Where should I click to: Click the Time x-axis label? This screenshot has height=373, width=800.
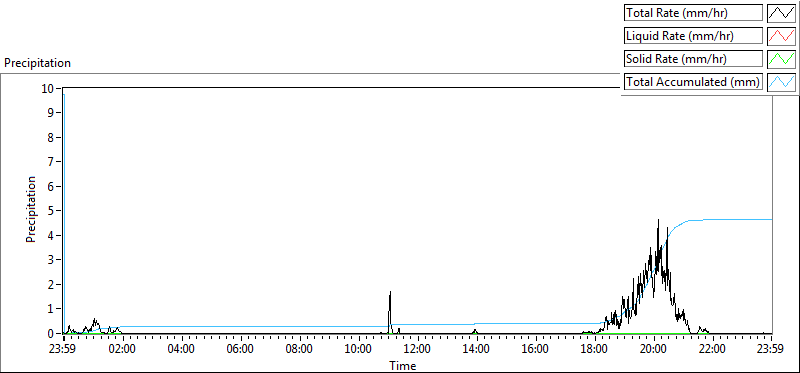pyautogui.click(x=403, y=366)
